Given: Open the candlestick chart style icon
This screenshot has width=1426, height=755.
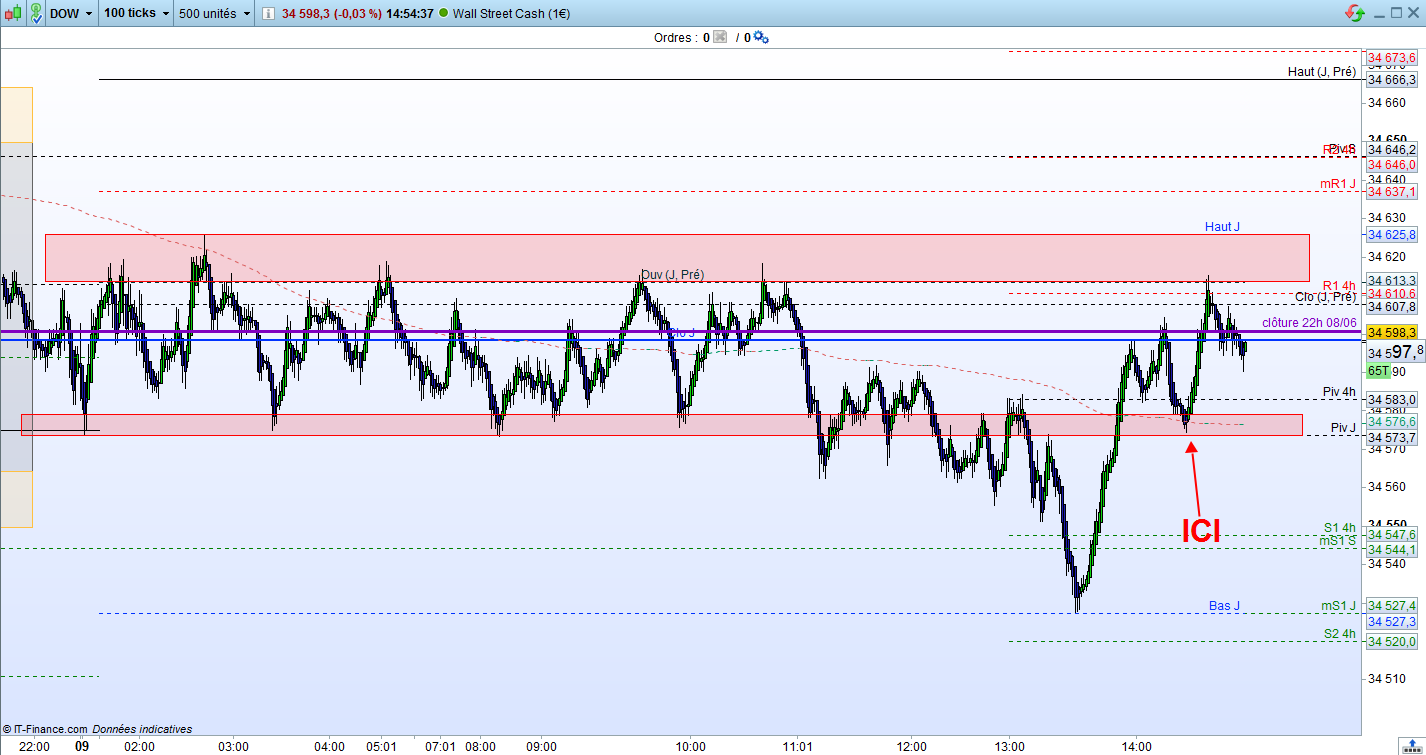Looking at the screenshot, I should (x=13, y=13).
